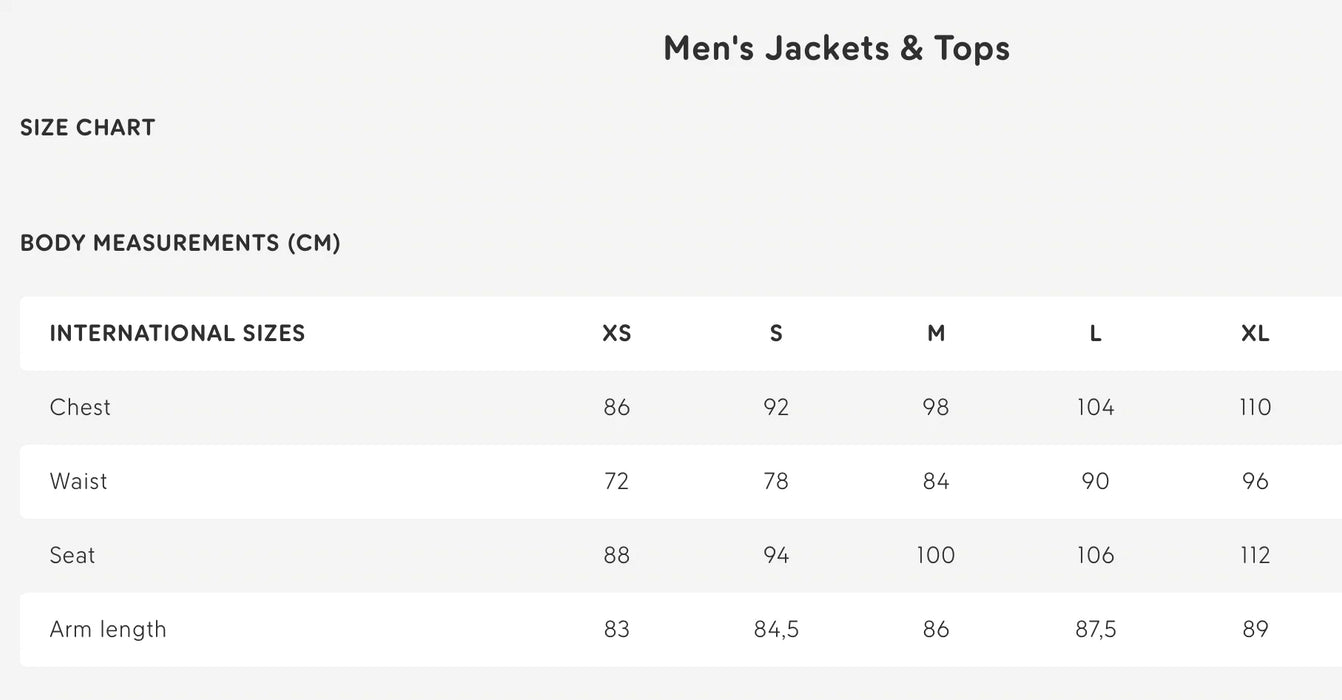Click the BODY MEASUREMENTS (CM) heading
1342x700 pixels.
pos(180,243)
